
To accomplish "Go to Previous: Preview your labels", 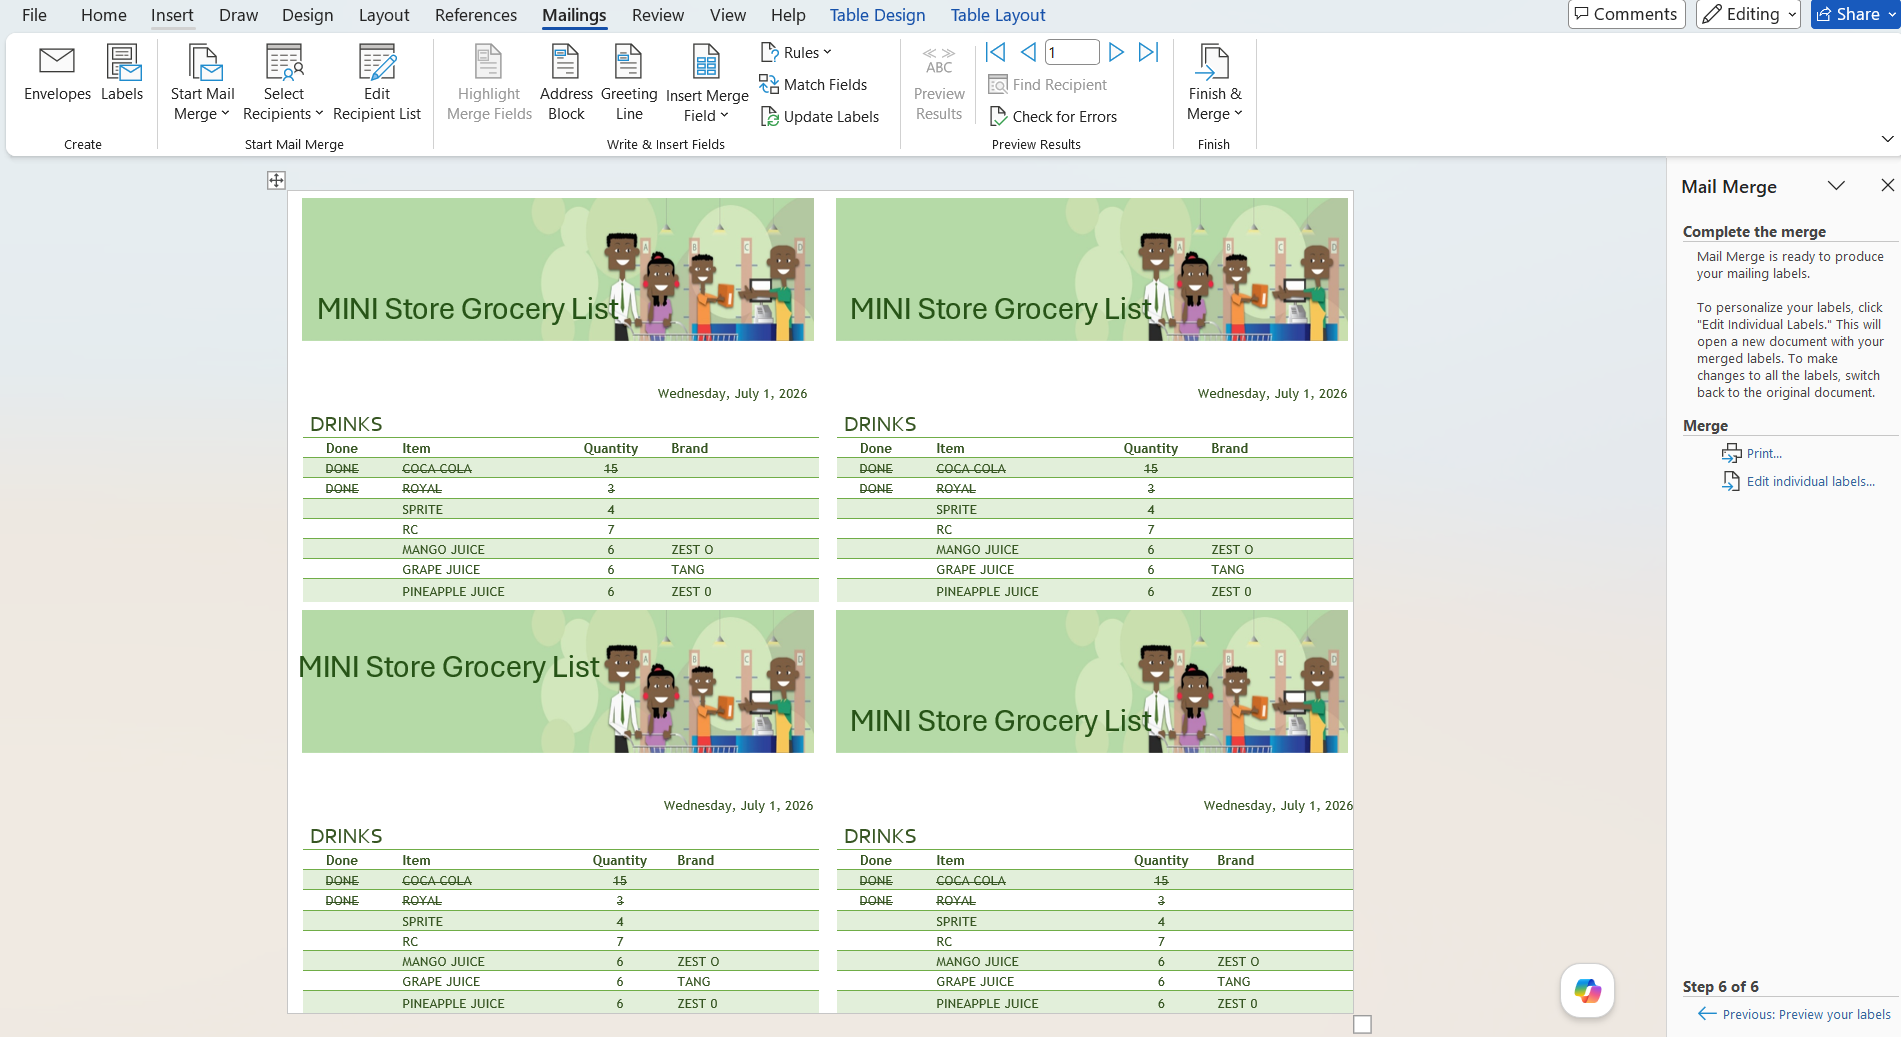I will click(1794, 1014).
